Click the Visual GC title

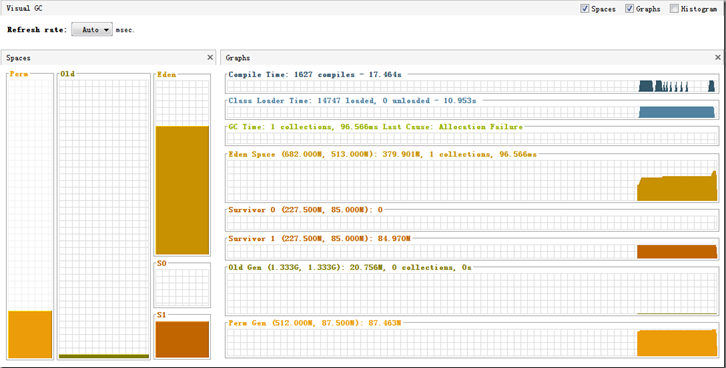[25, 8]
